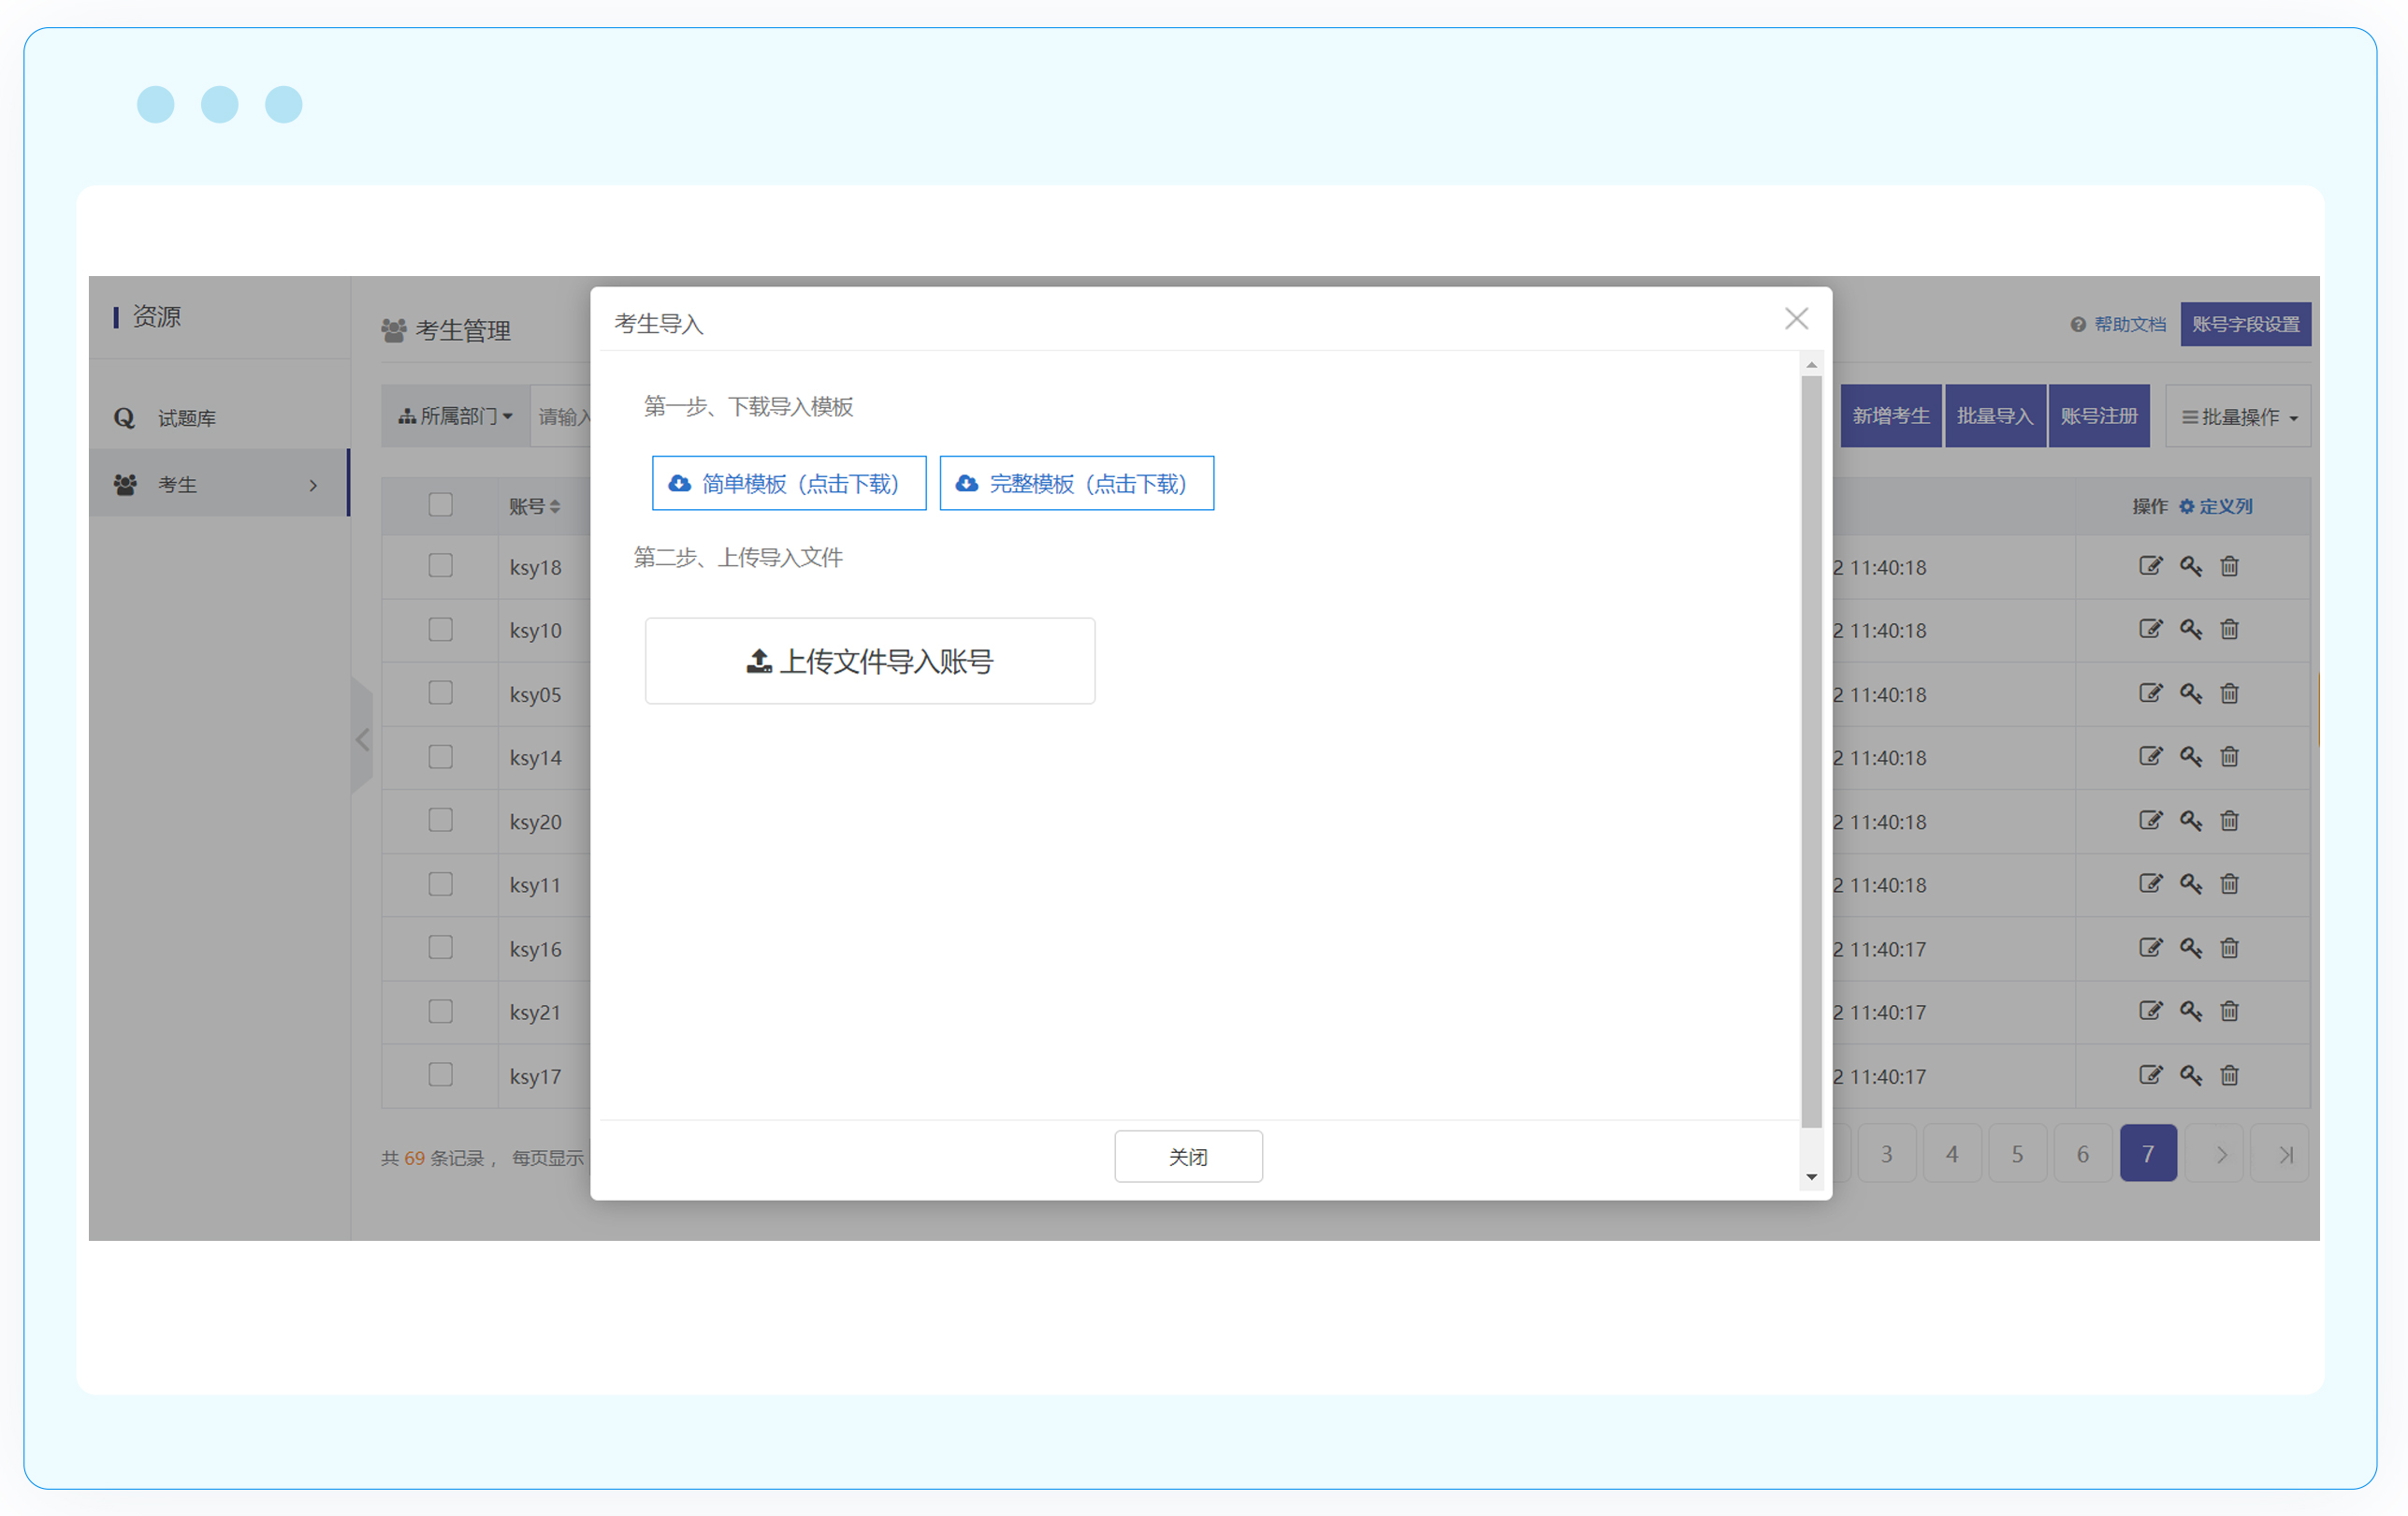This screenshot has width=2408, height=1516.
Task: Open 帮助文档 help link
Action: tap(2128, 325)
